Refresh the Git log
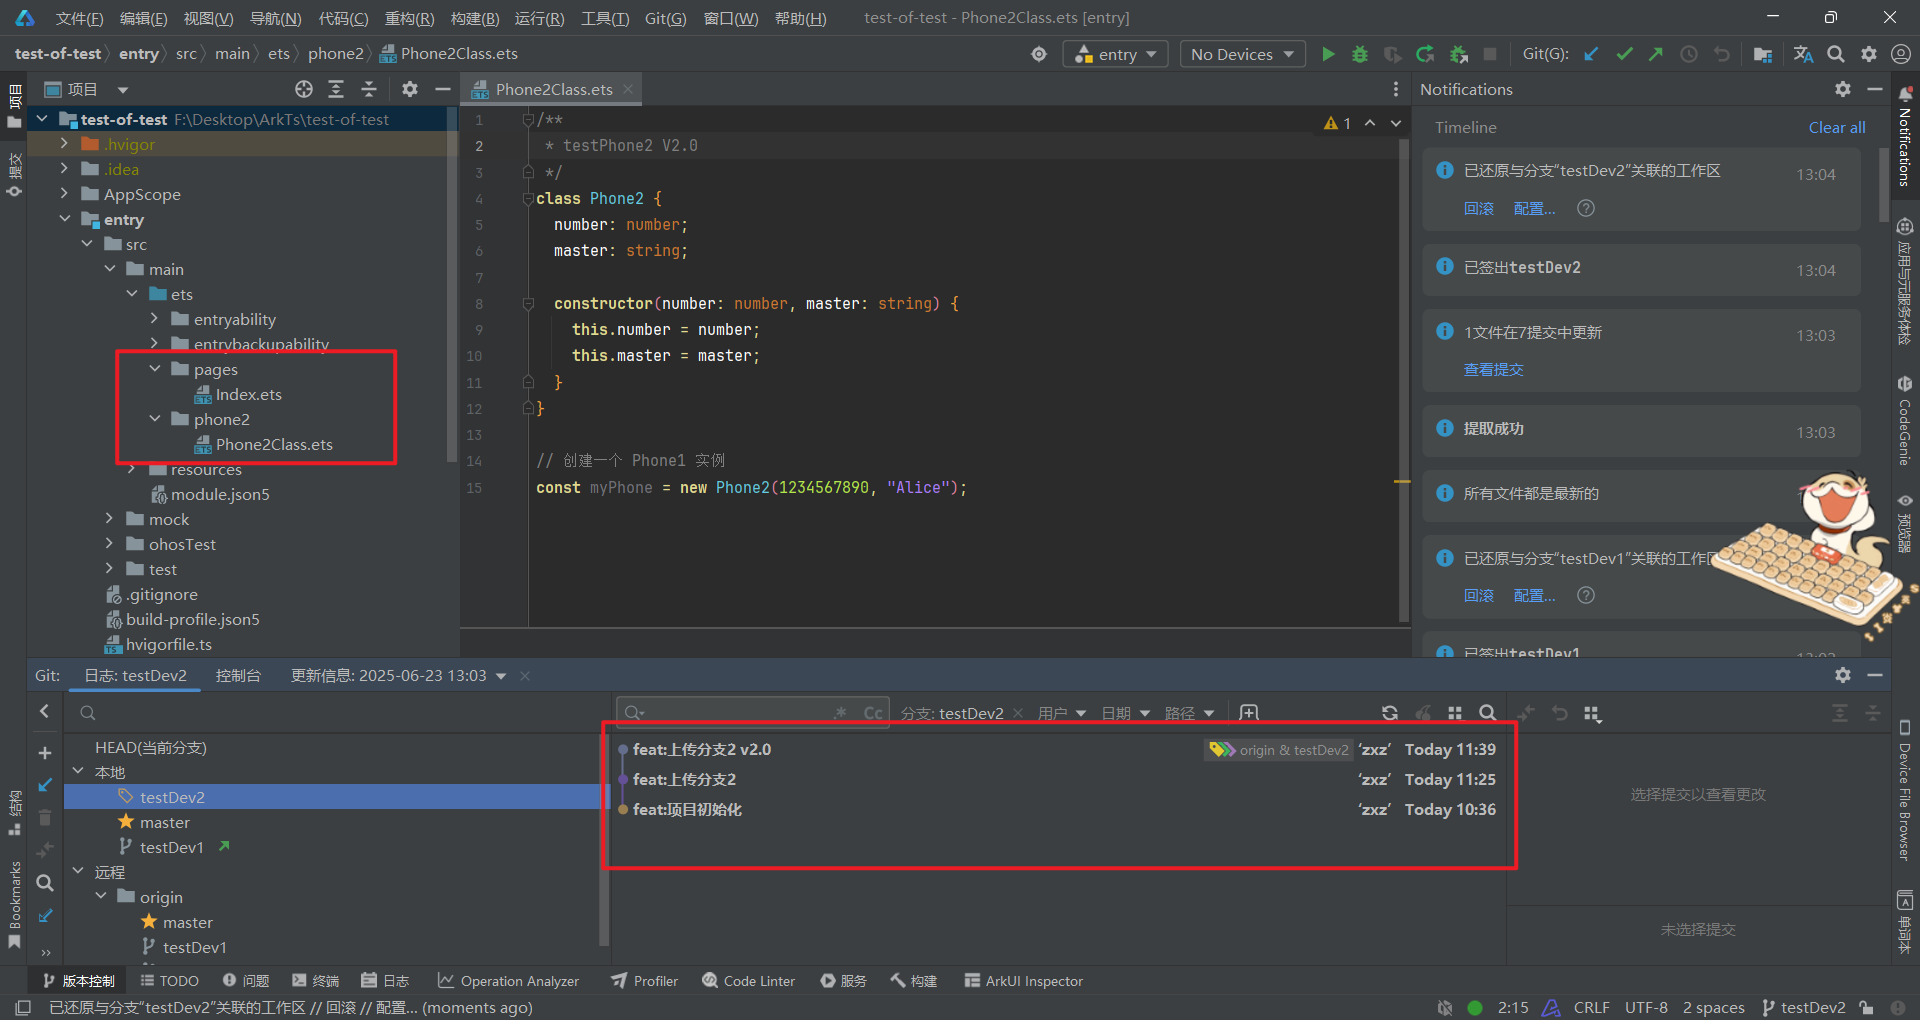Screen dimensions: 1920x1020 tap(1390, 713)
